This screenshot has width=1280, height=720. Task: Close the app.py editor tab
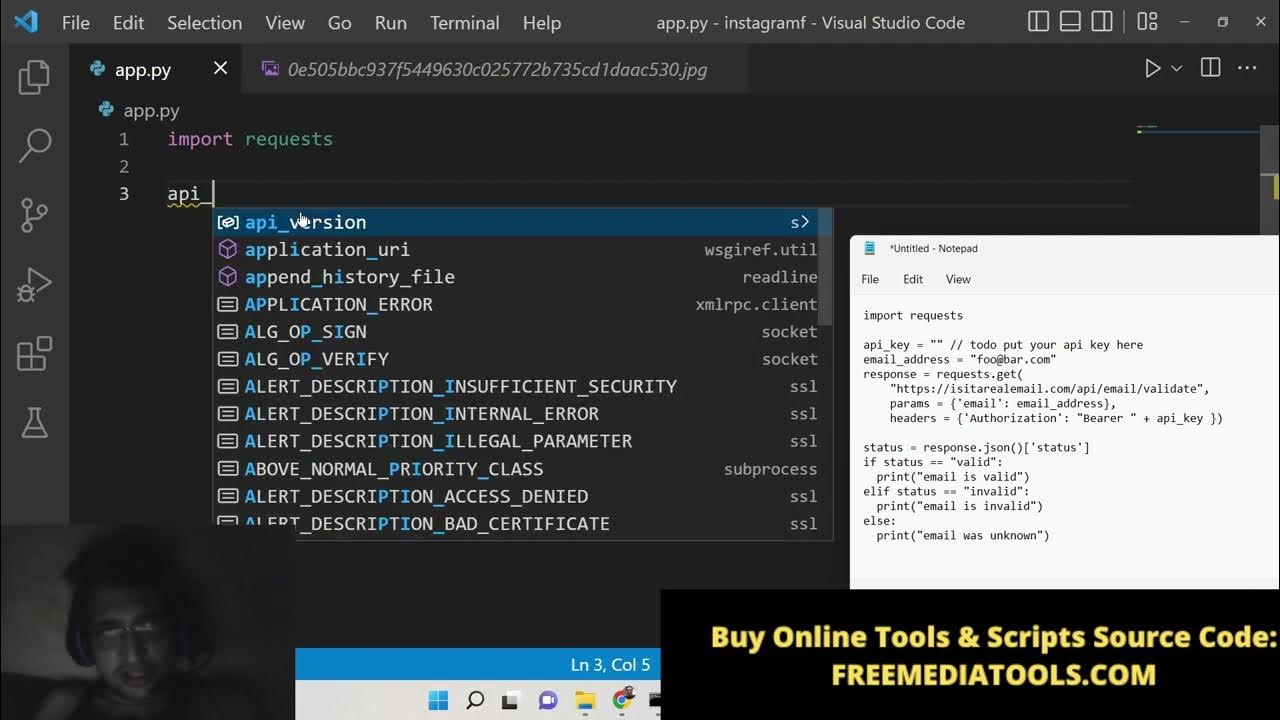[220, 68]
